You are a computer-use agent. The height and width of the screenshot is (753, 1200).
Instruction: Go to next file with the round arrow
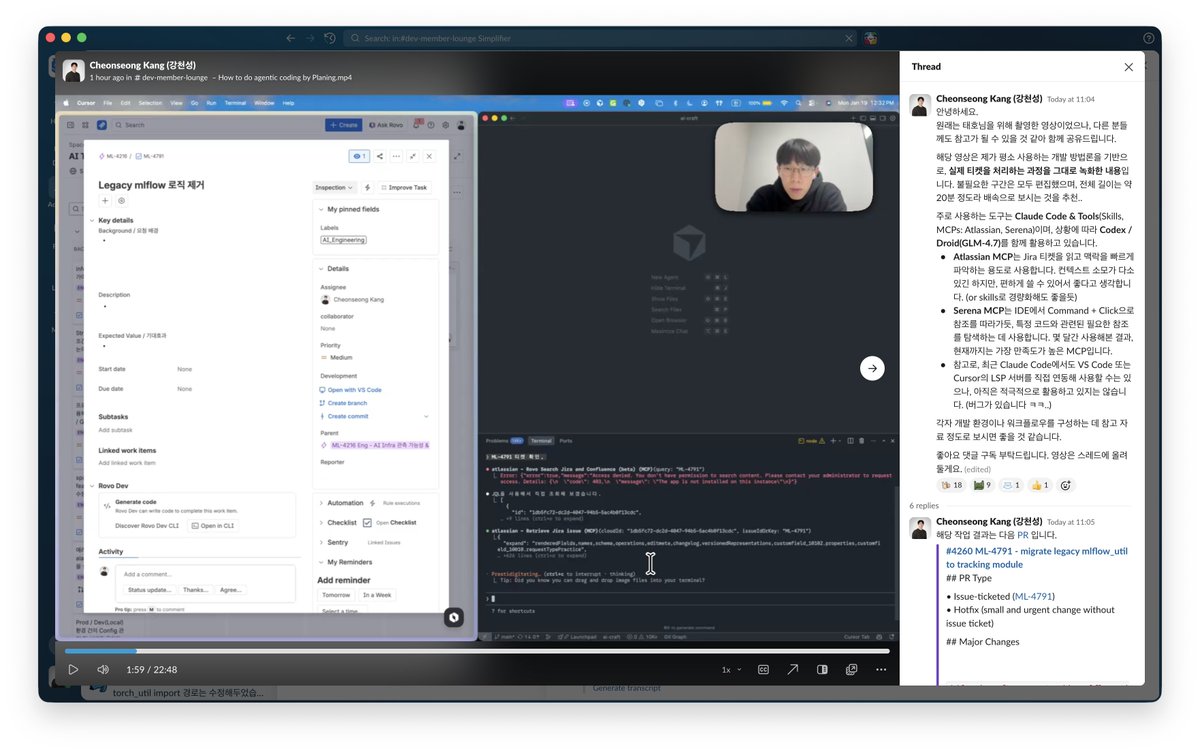click(872, 369)
